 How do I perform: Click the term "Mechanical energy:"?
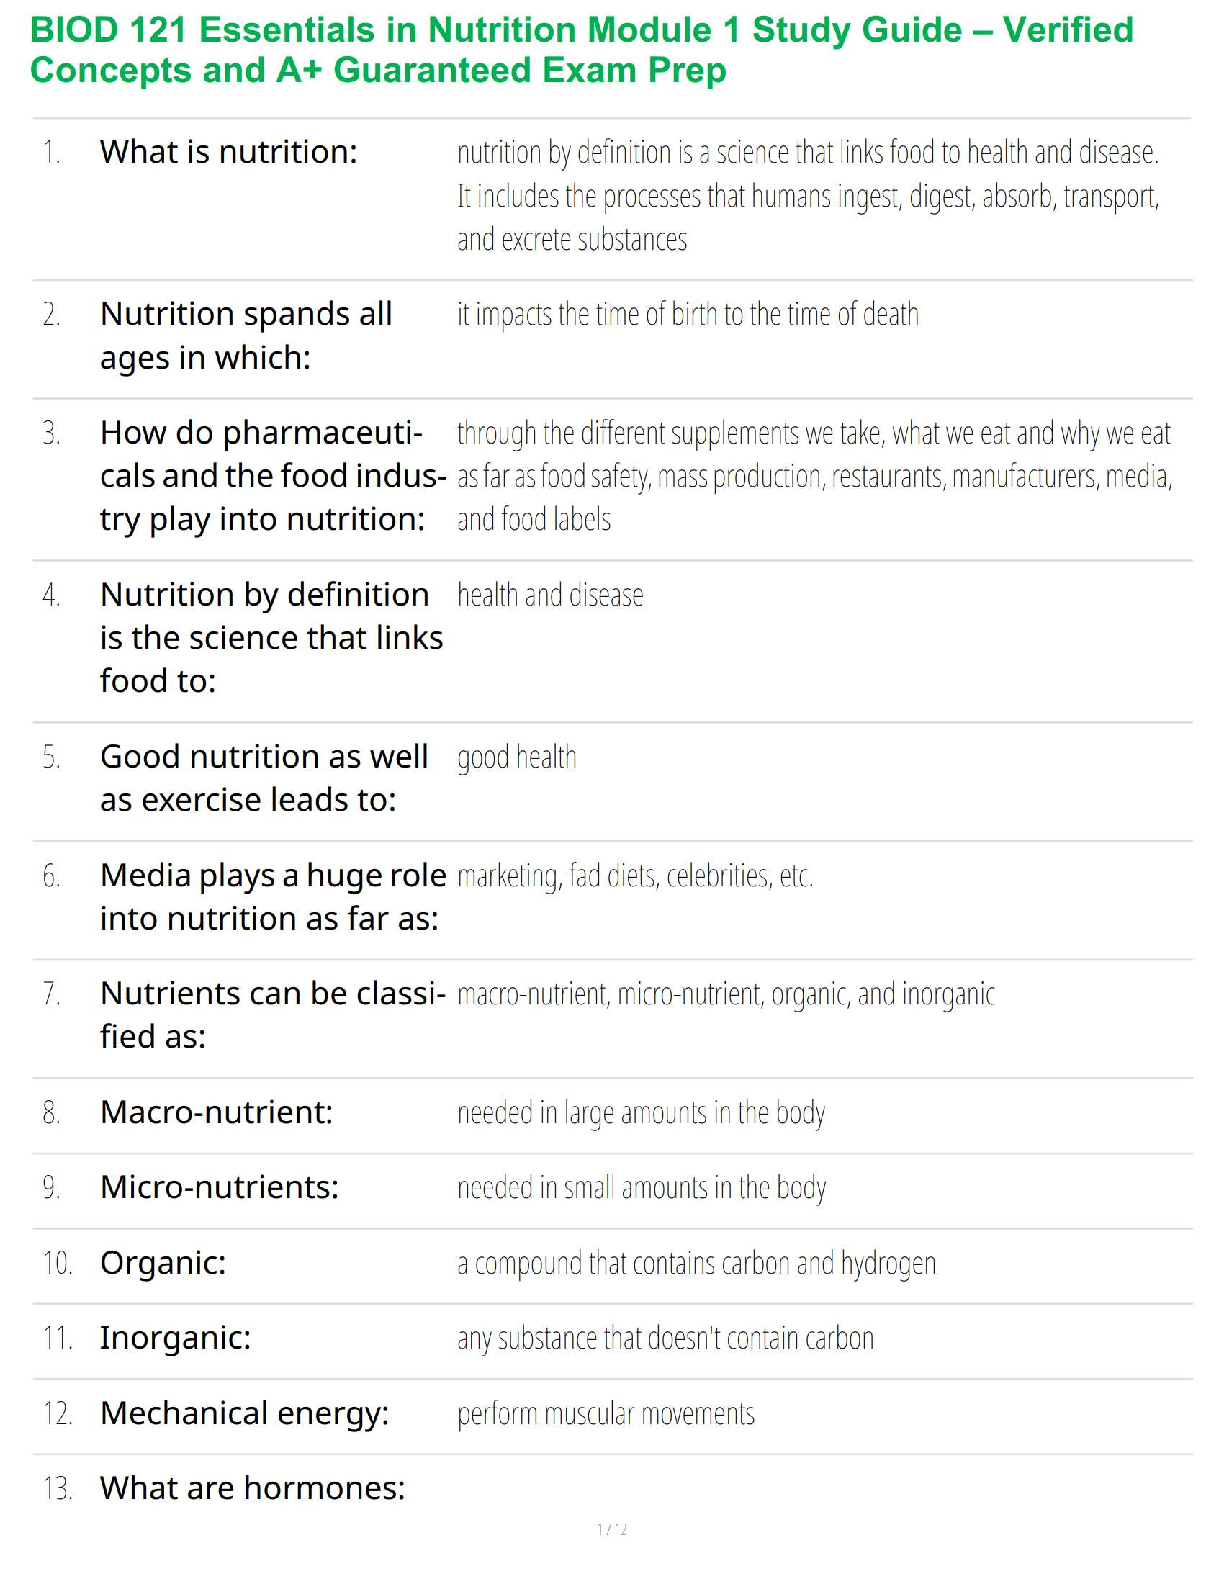pos(244,1413)
